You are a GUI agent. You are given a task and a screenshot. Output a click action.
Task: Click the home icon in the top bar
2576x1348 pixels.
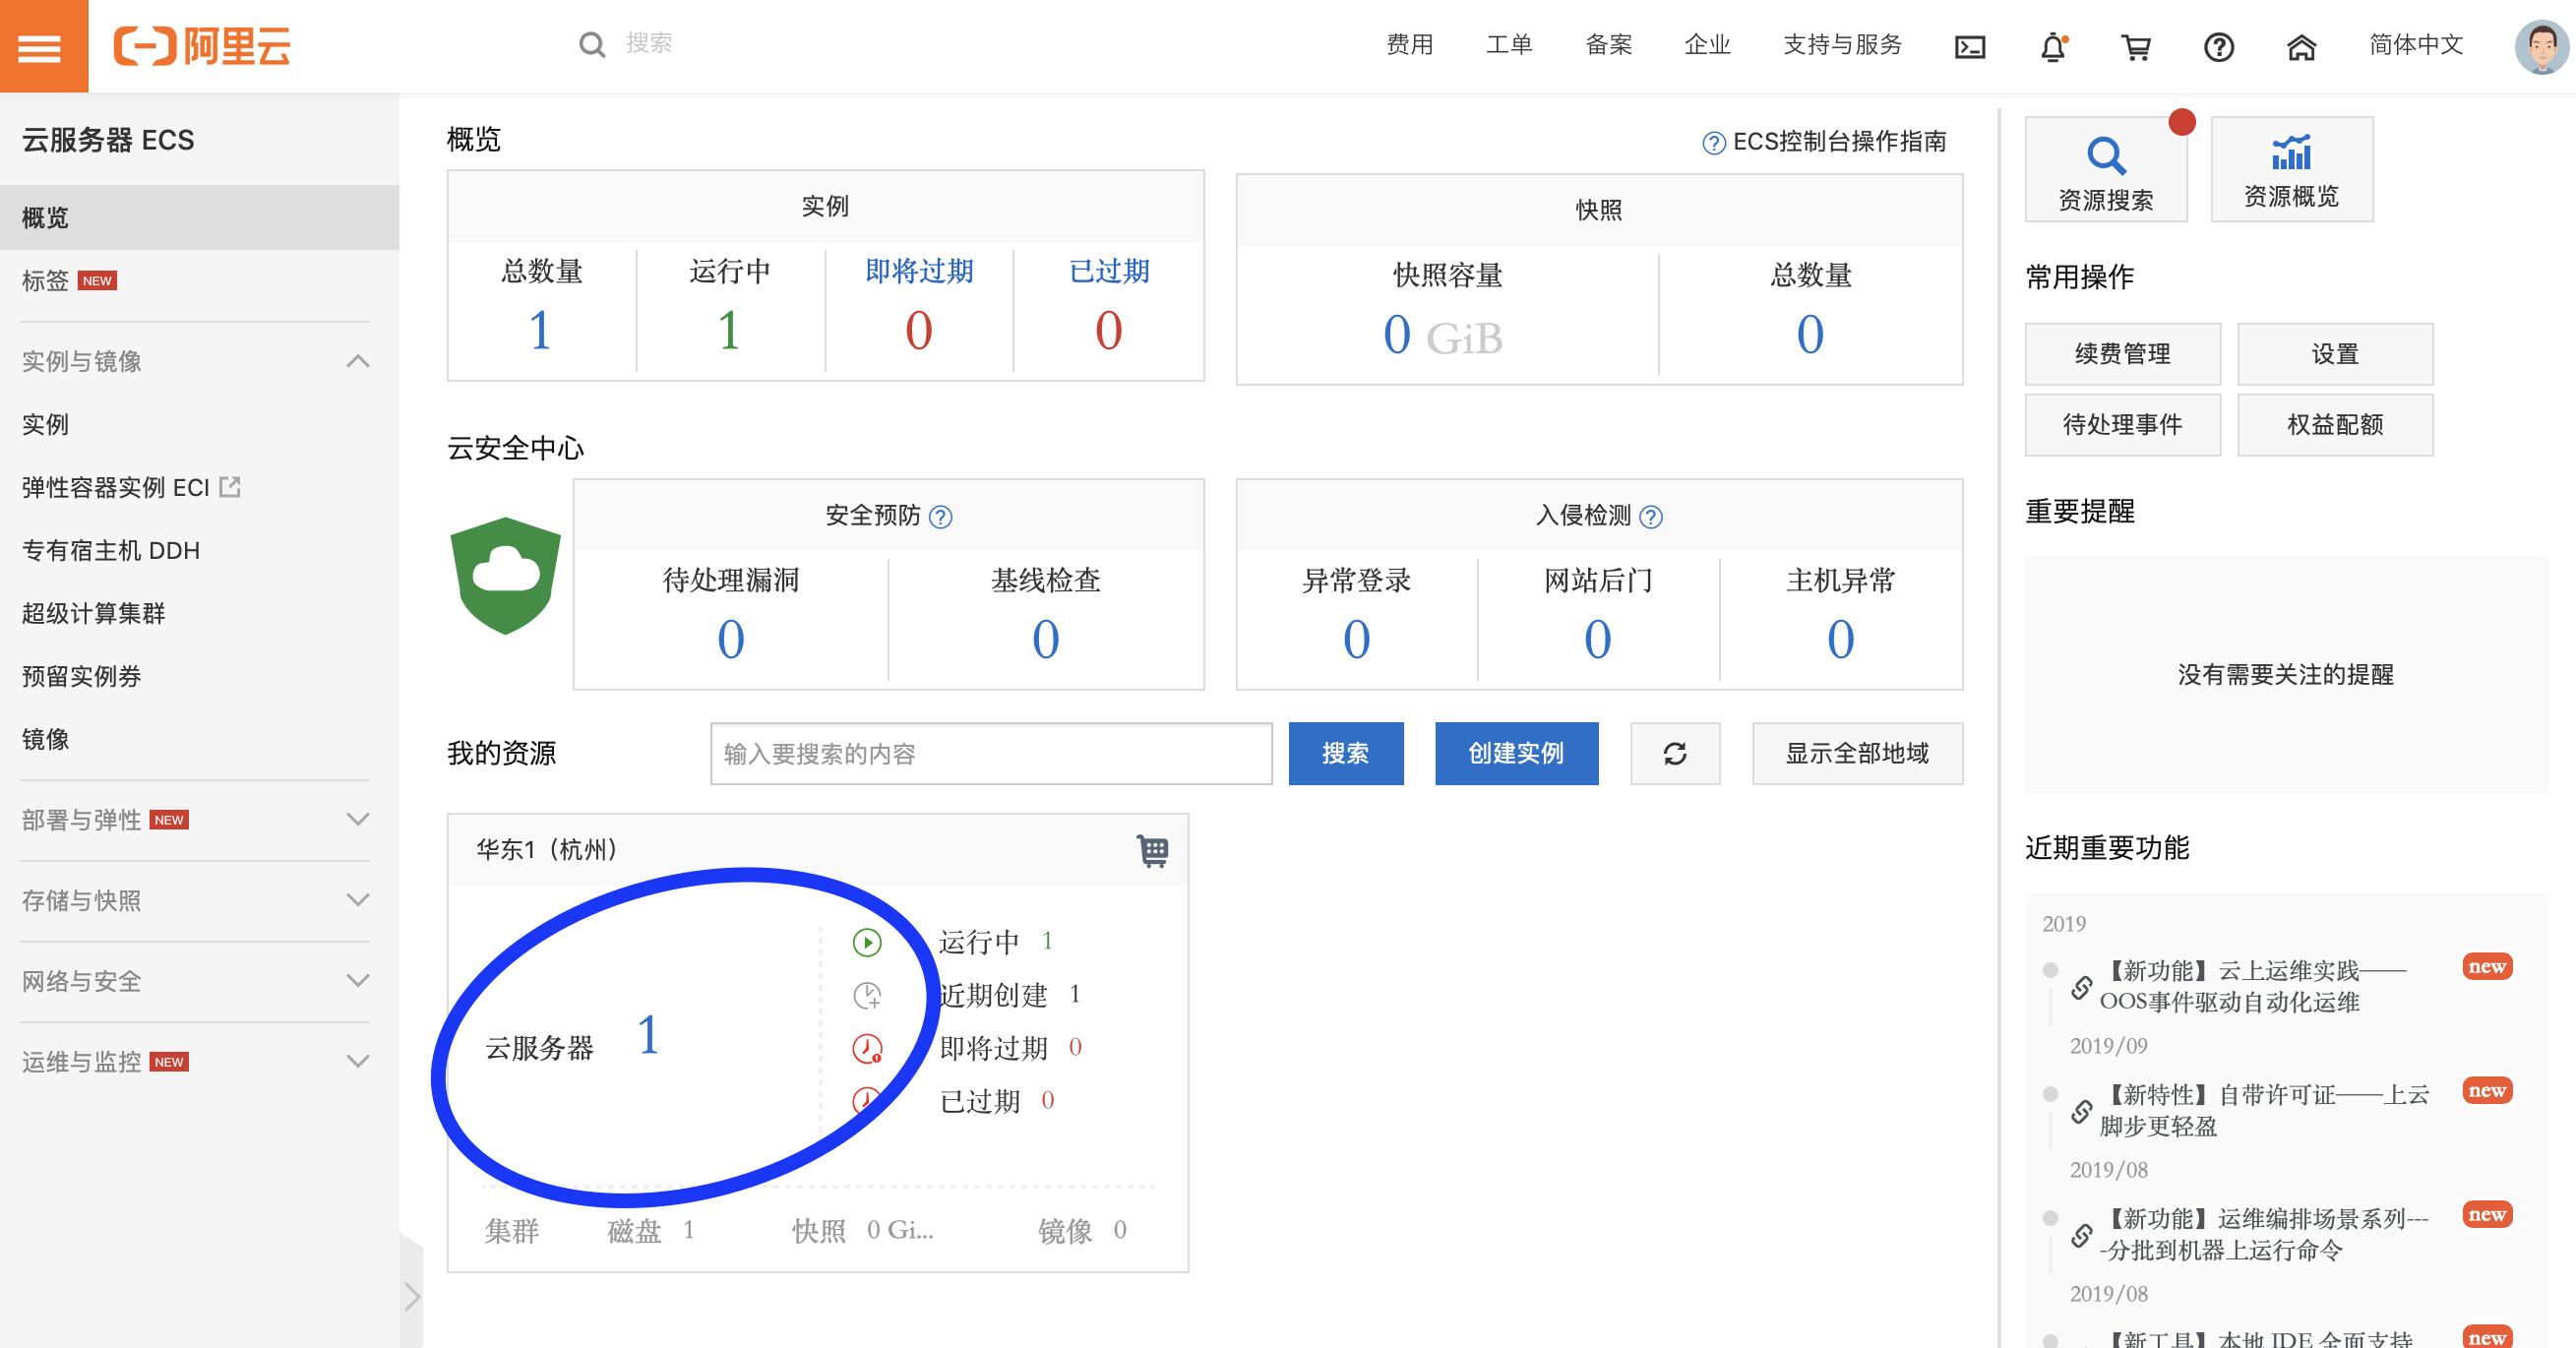[x=2301, y=47]
